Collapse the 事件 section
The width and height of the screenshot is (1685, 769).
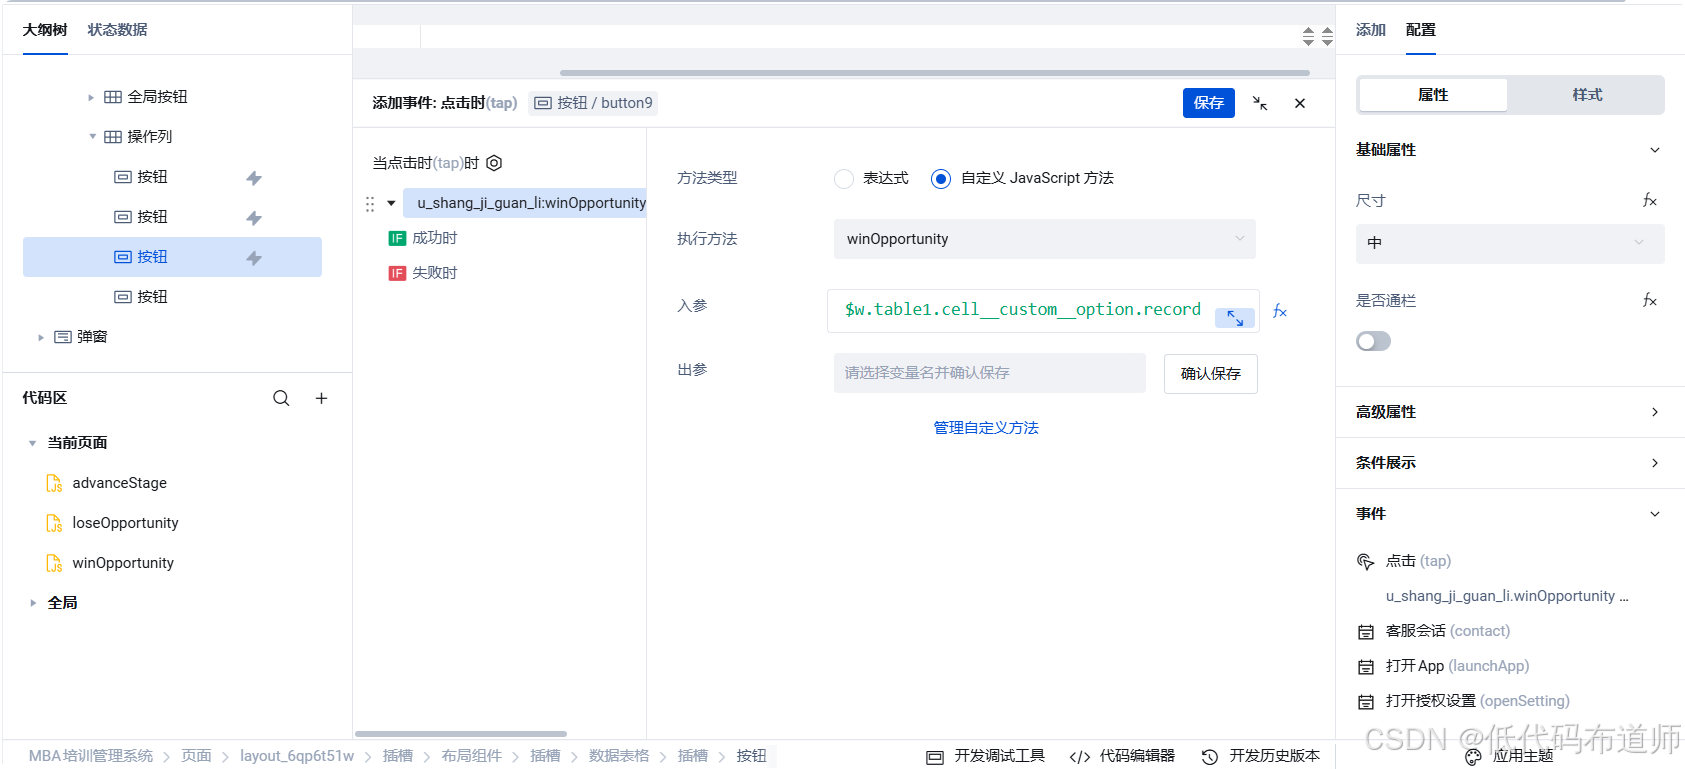click(x=1655, y=514)
